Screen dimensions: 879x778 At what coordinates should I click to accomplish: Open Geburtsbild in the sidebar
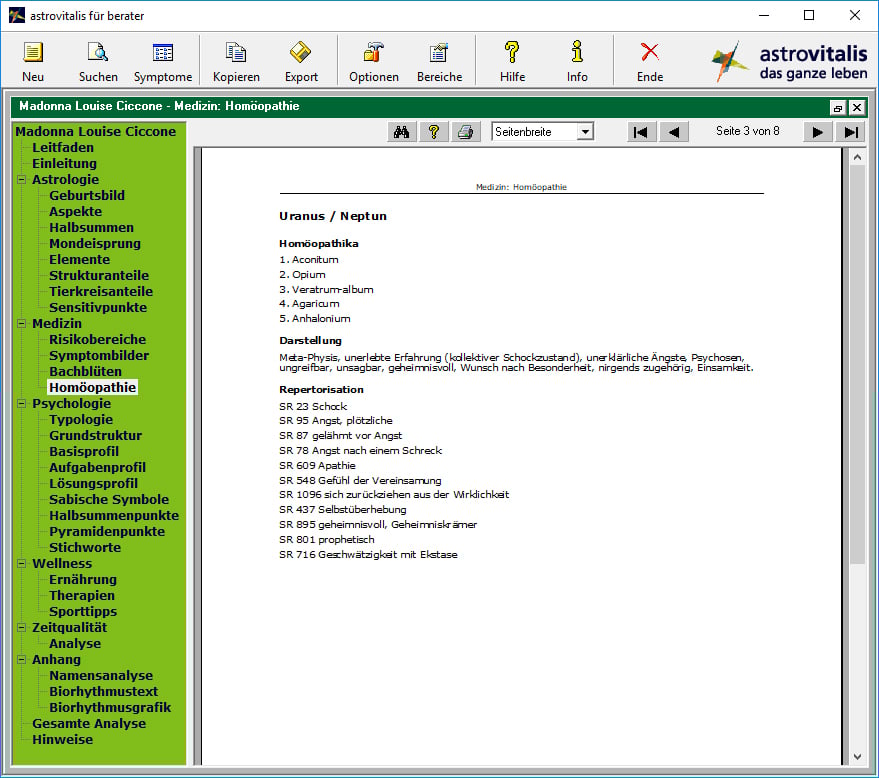pyautogui.click(x=87, y=195)
